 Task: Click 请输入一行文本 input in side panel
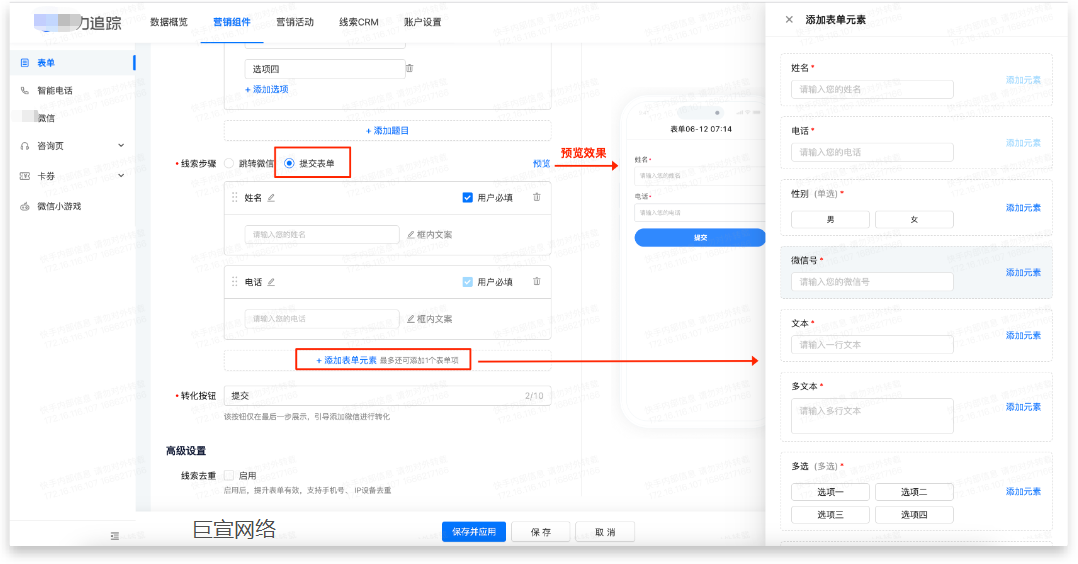(x=872, y=345)
